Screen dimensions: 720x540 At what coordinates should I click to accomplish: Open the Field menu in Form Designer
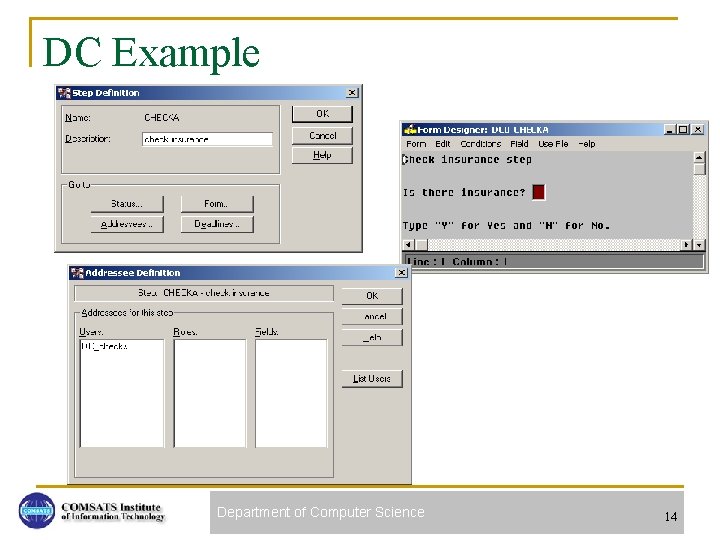[519, 144]
